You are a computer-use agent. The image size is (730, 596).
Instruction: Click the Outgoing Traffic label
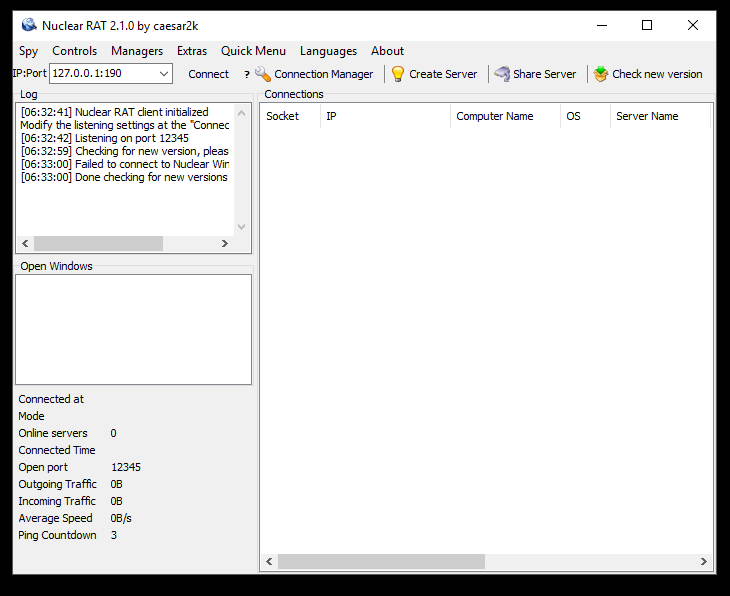57,484
